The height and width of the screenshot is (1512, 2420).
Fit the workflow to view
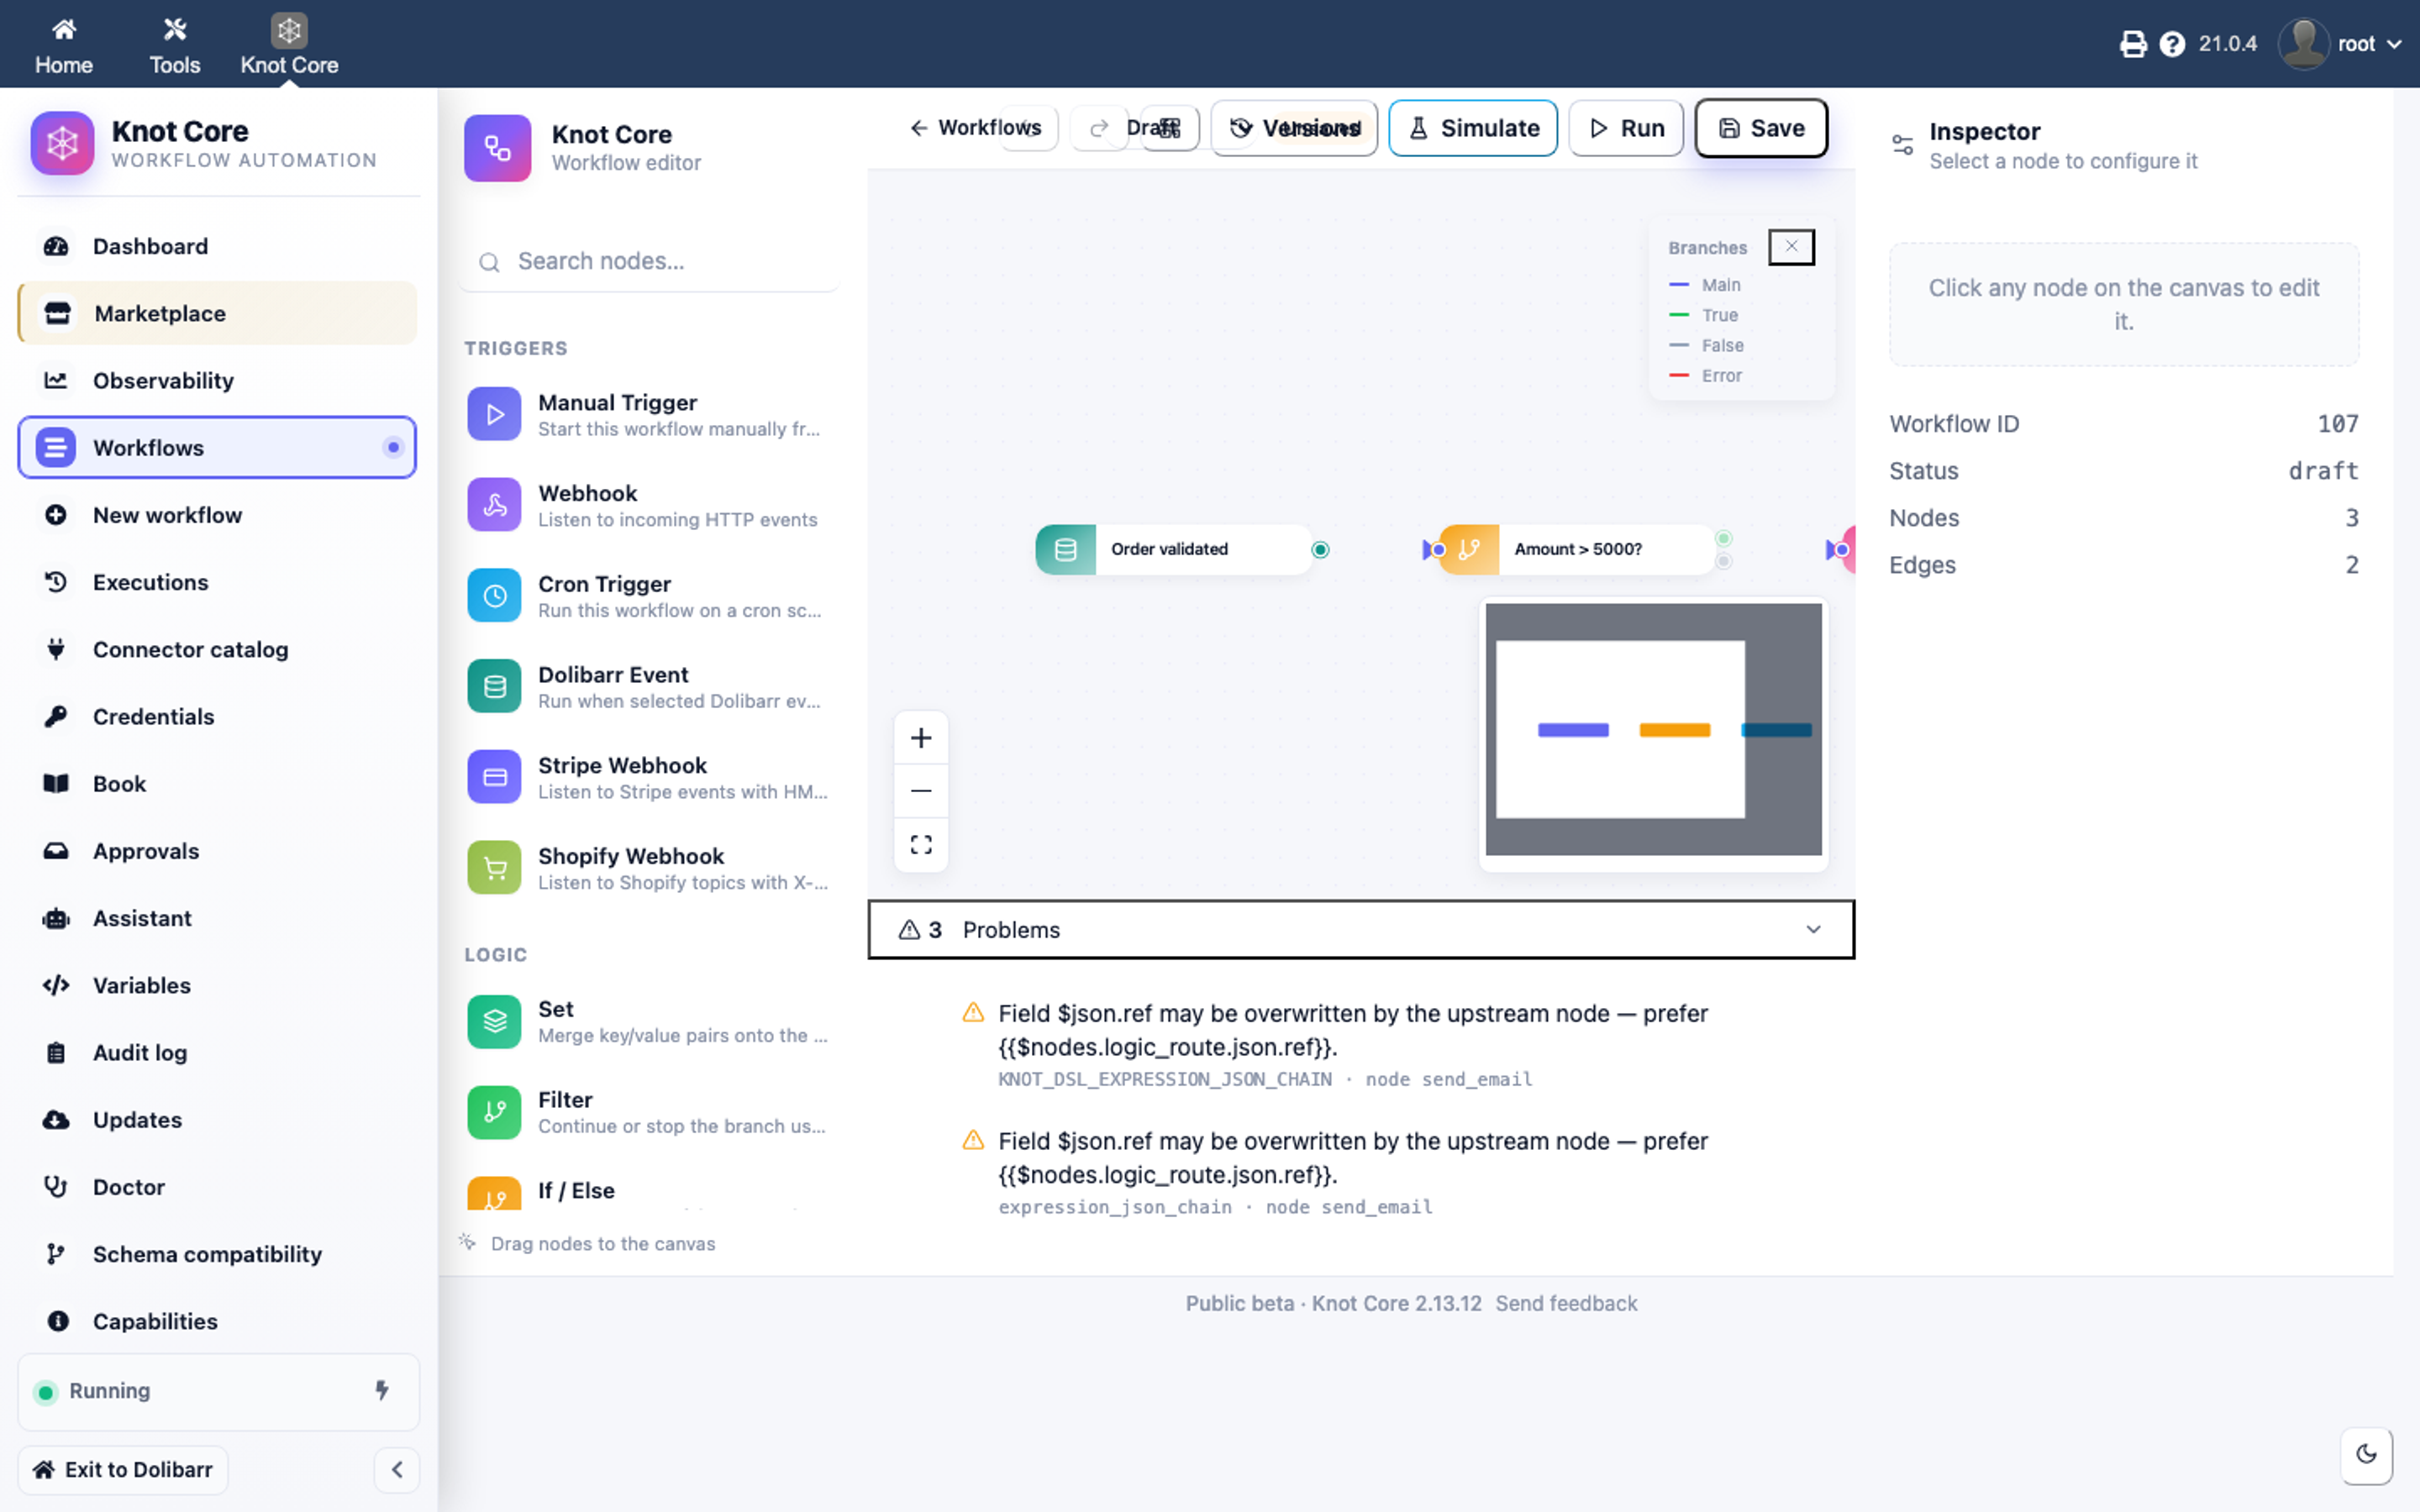click(x=921, y=845)
